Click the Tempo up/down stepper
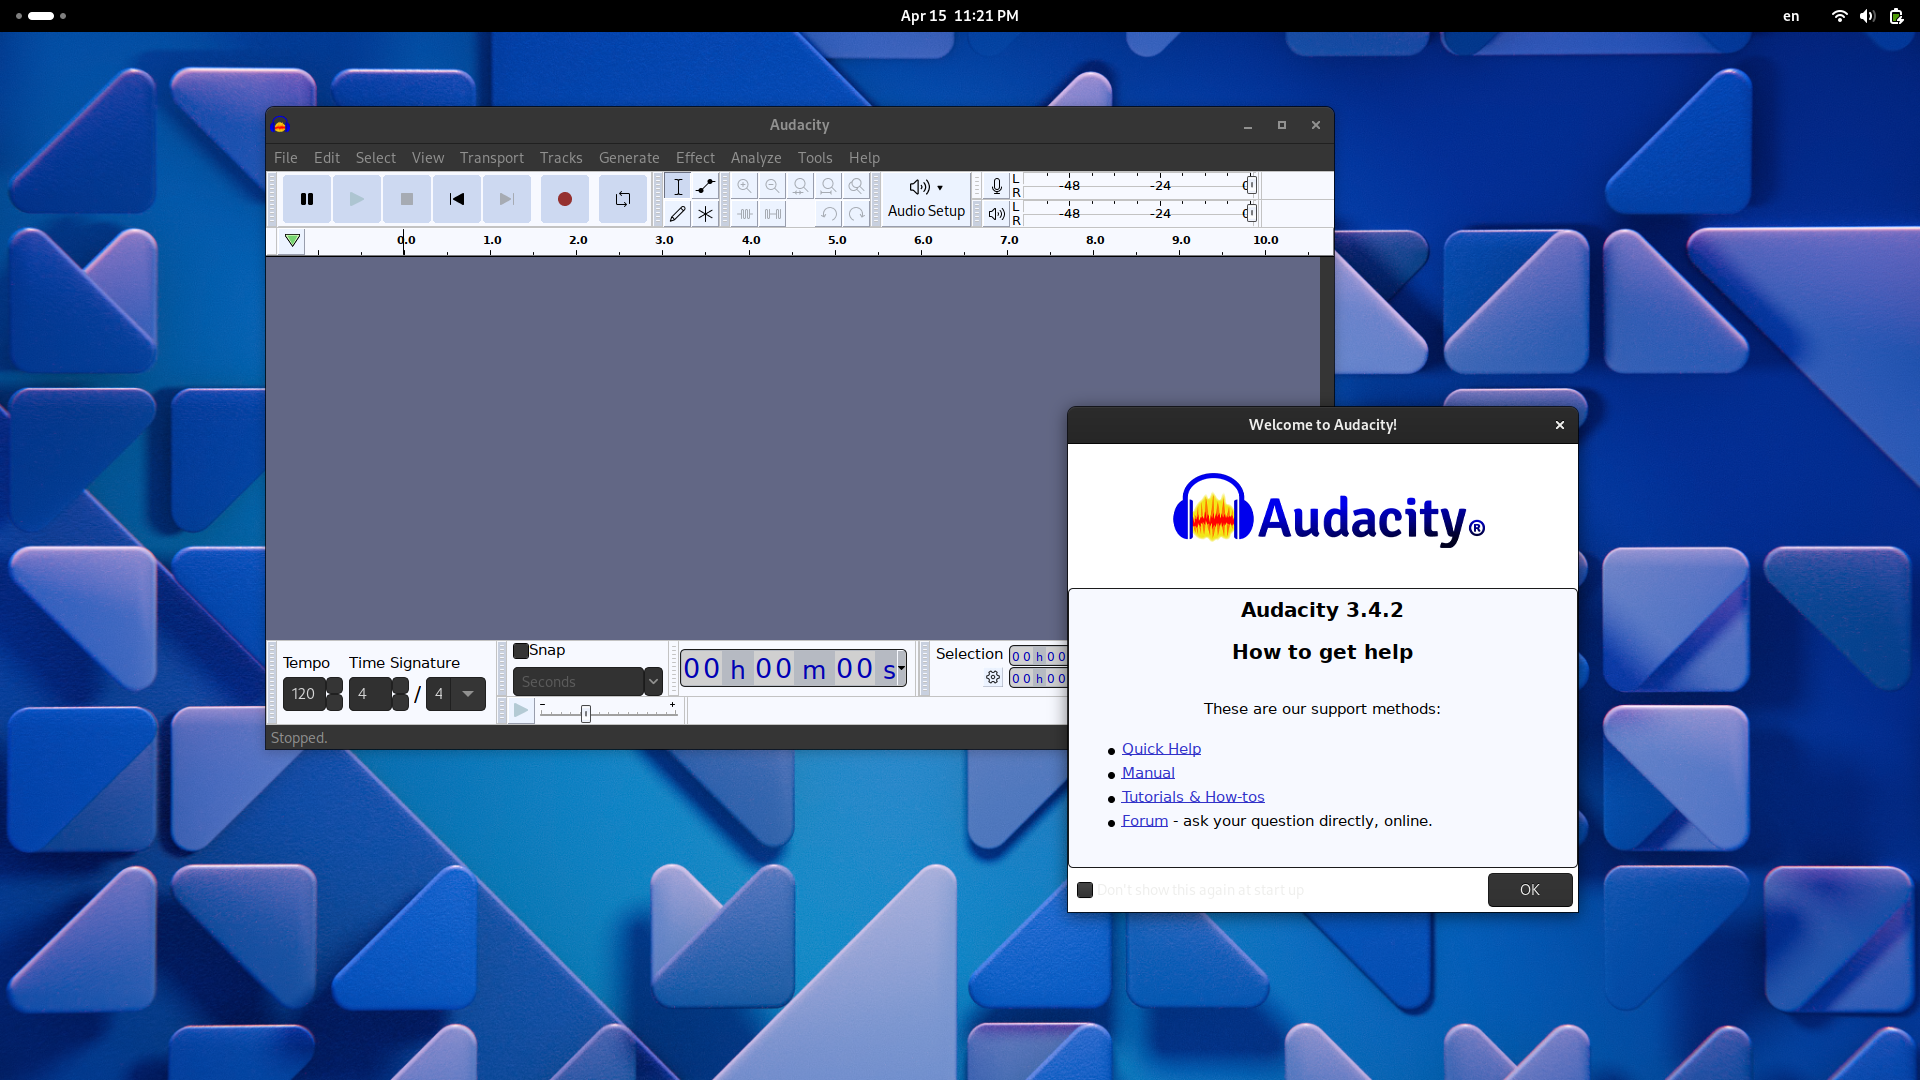 point(334,694)
